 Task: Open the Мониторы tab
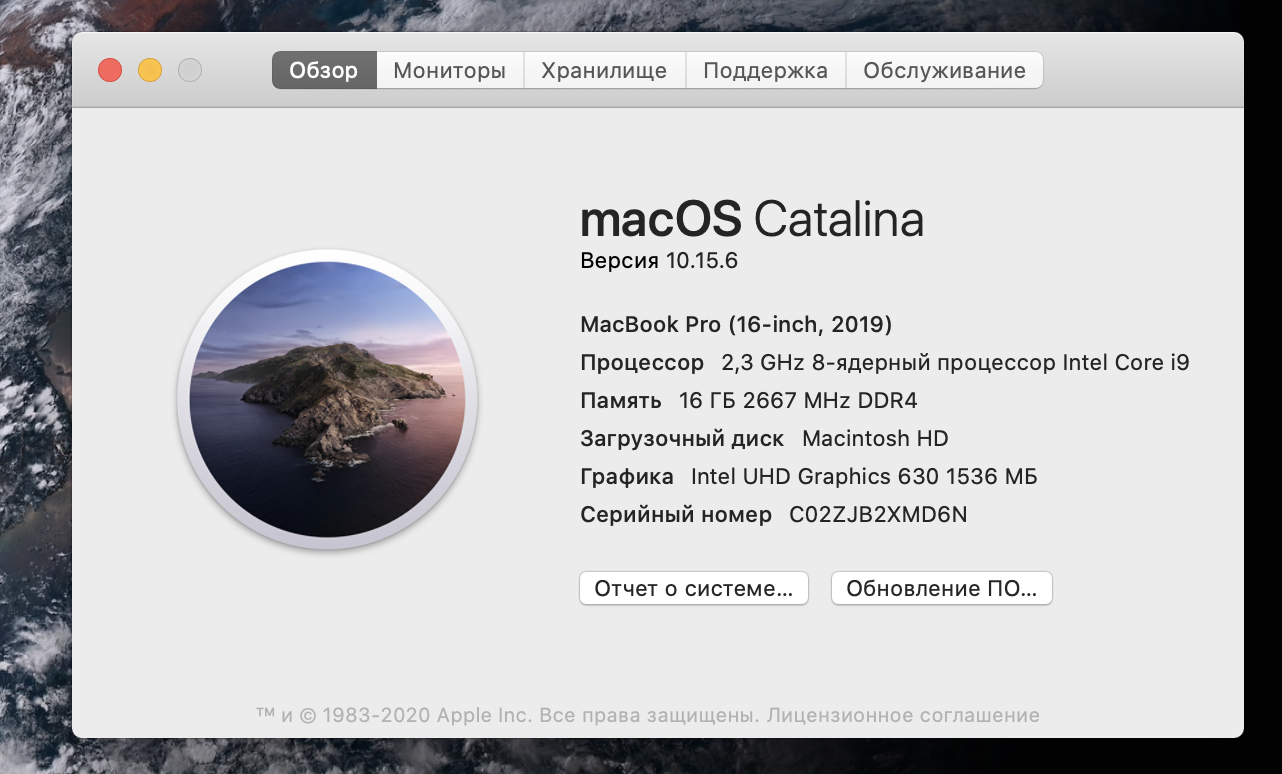coord(450,70)
